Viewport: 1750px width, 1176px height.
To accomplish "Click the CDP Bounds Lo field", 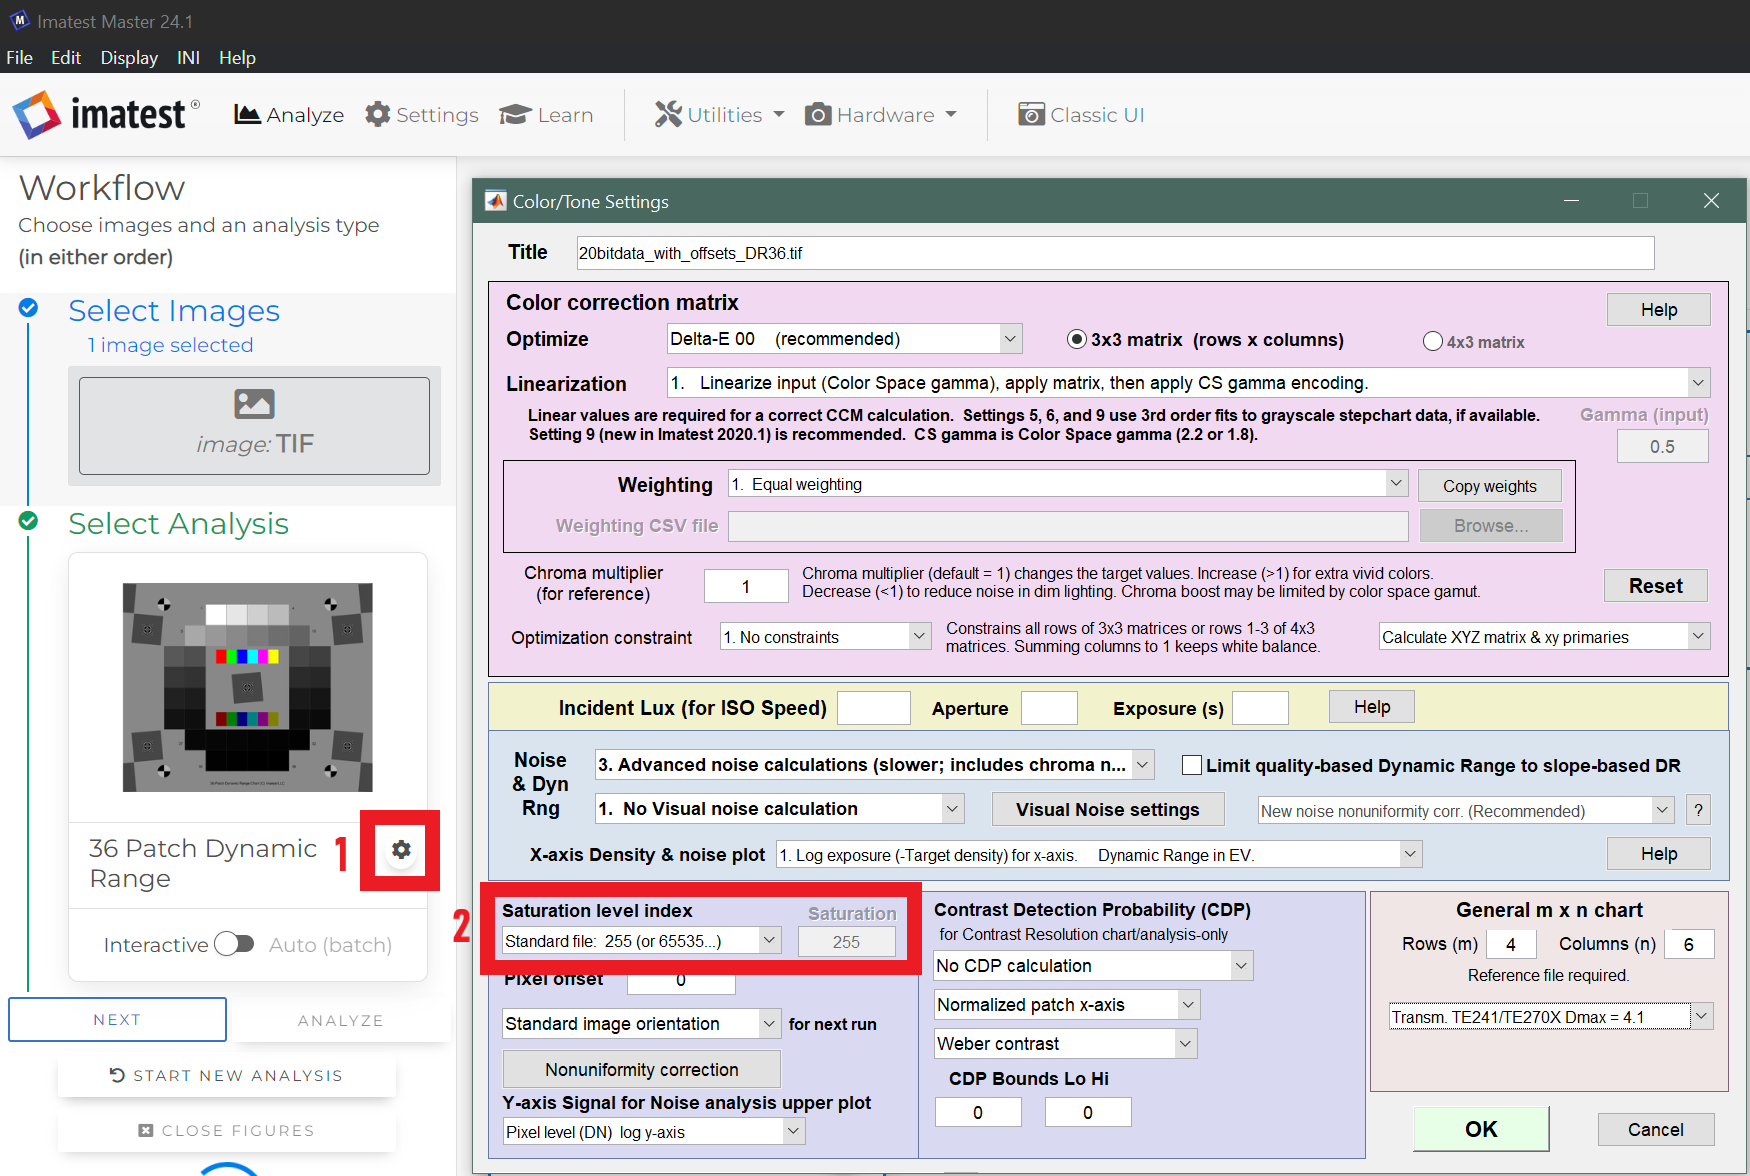I will (978, 1113).
